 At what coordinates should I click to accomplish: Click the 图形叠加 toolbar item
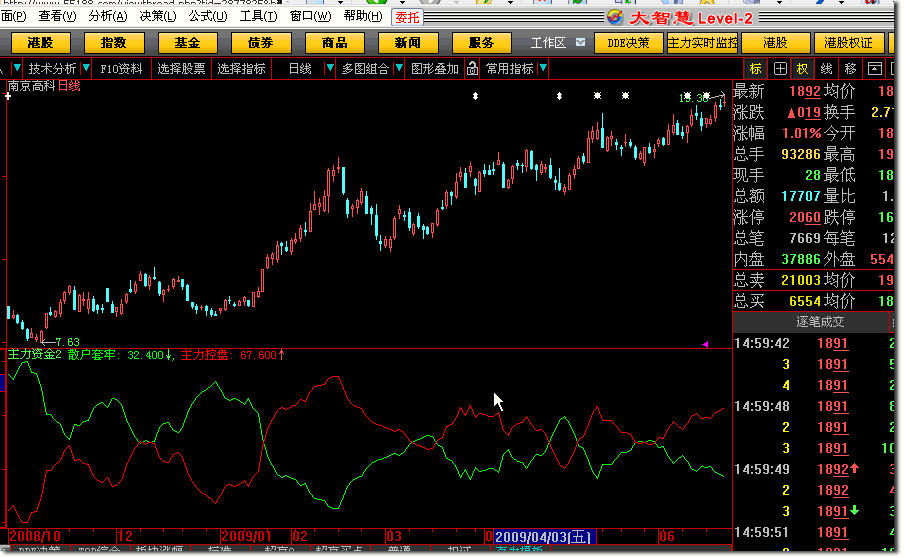coord(435,69)
